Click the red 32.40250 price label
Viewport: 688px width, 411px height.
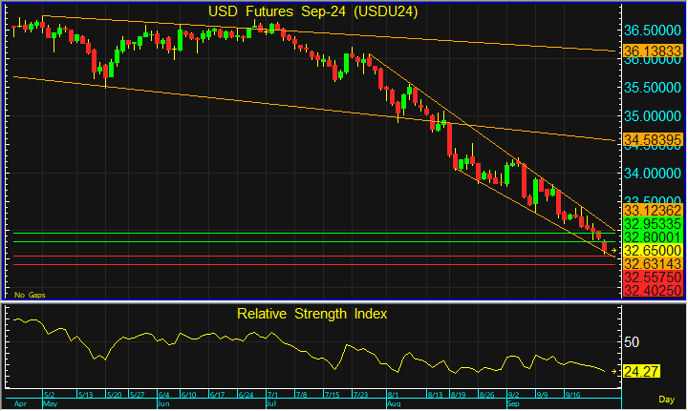point(652,290)
